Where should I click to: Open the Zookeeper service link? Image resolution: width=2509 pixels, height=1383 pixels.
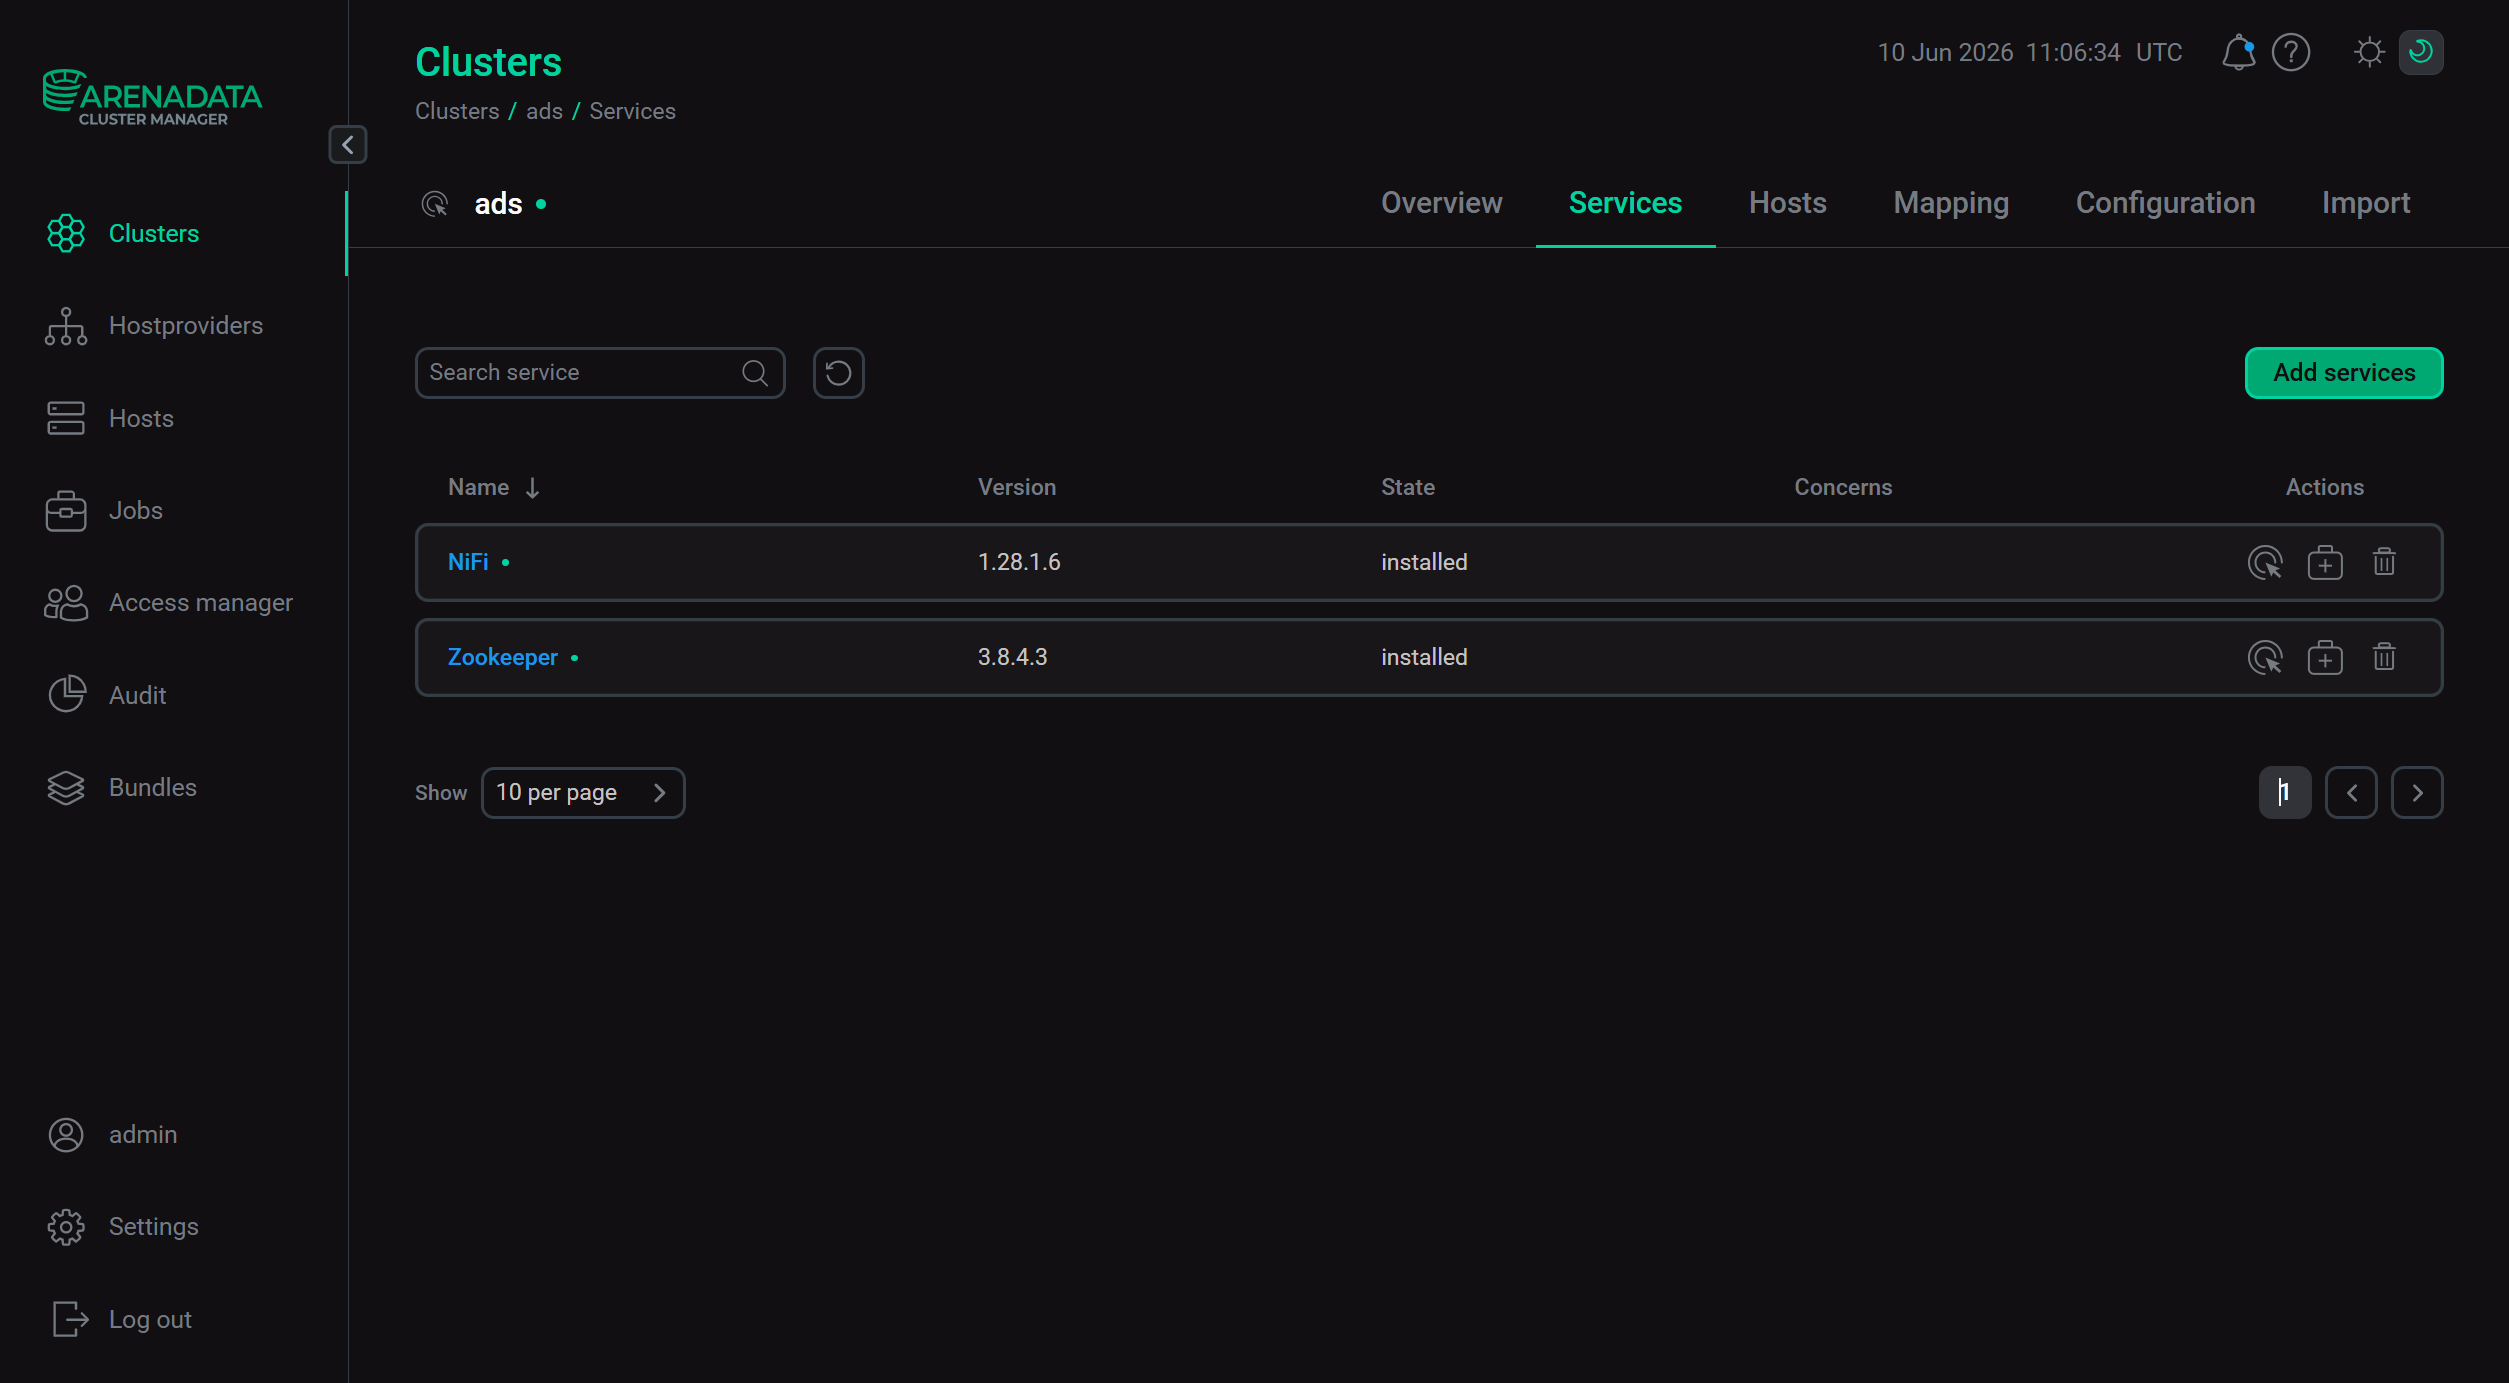502,657
